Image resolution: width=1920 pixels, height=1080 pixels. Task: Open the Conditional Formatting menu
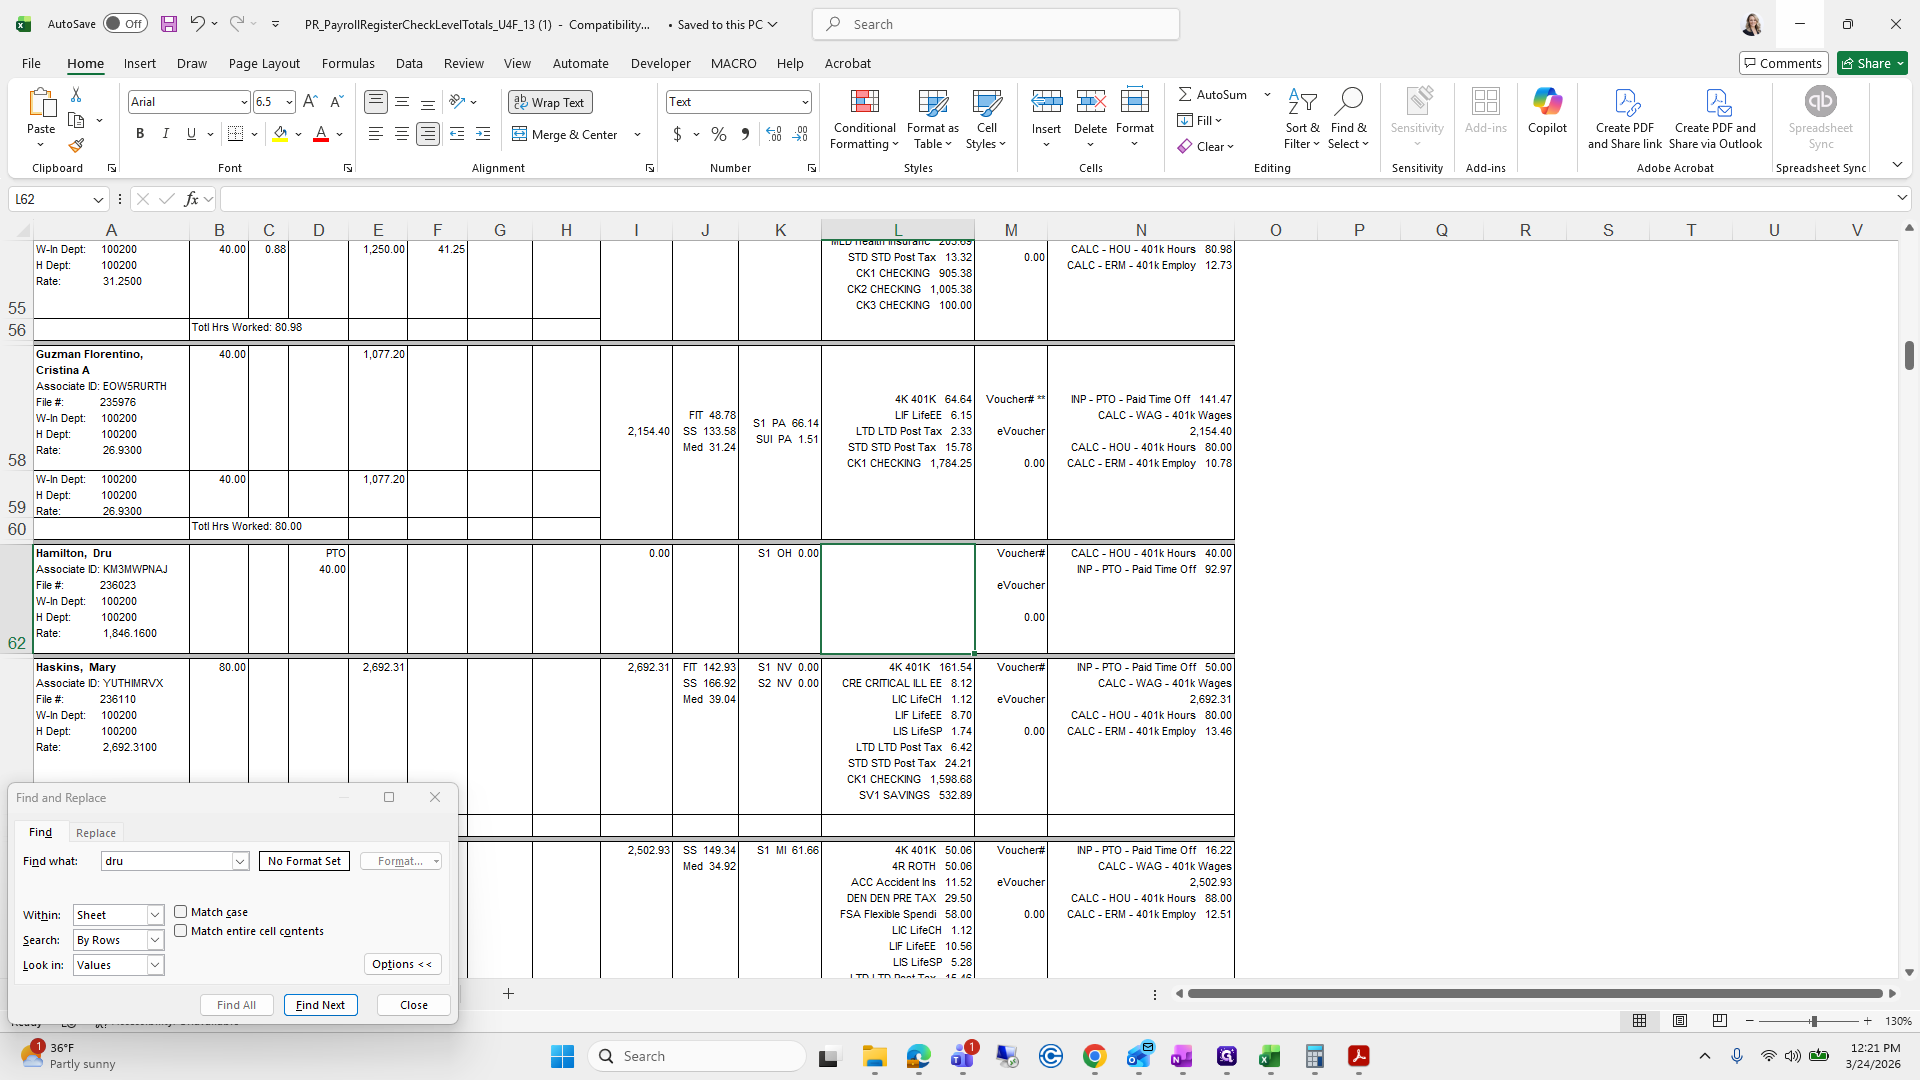(864, 120)
